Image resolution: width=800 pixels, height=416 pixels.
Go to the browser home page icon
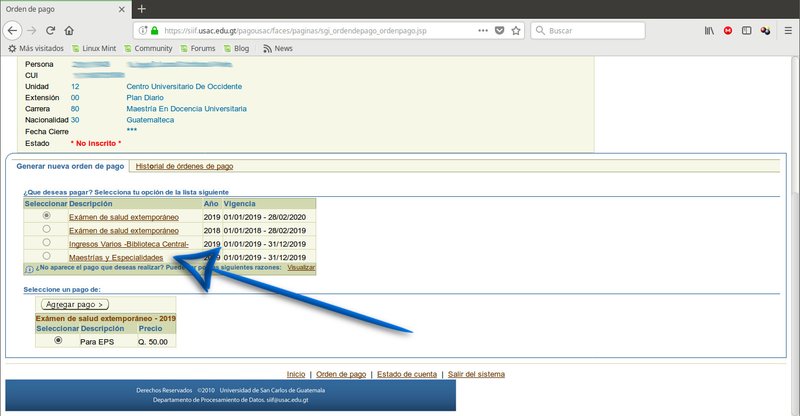[69, 31]
